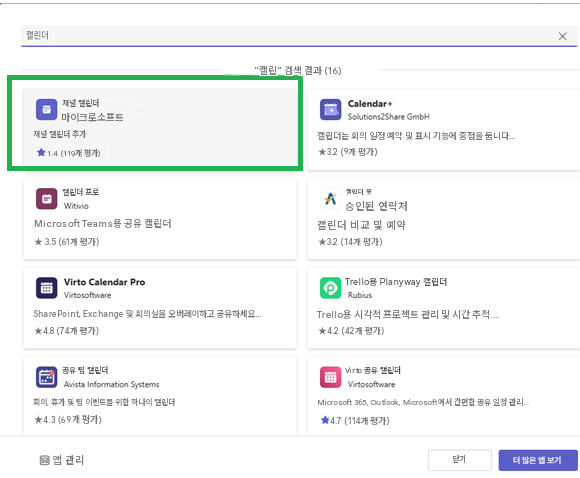Open 앱 관리 link
Viewport: 580px width, 478px height.
tap(62, 460)
